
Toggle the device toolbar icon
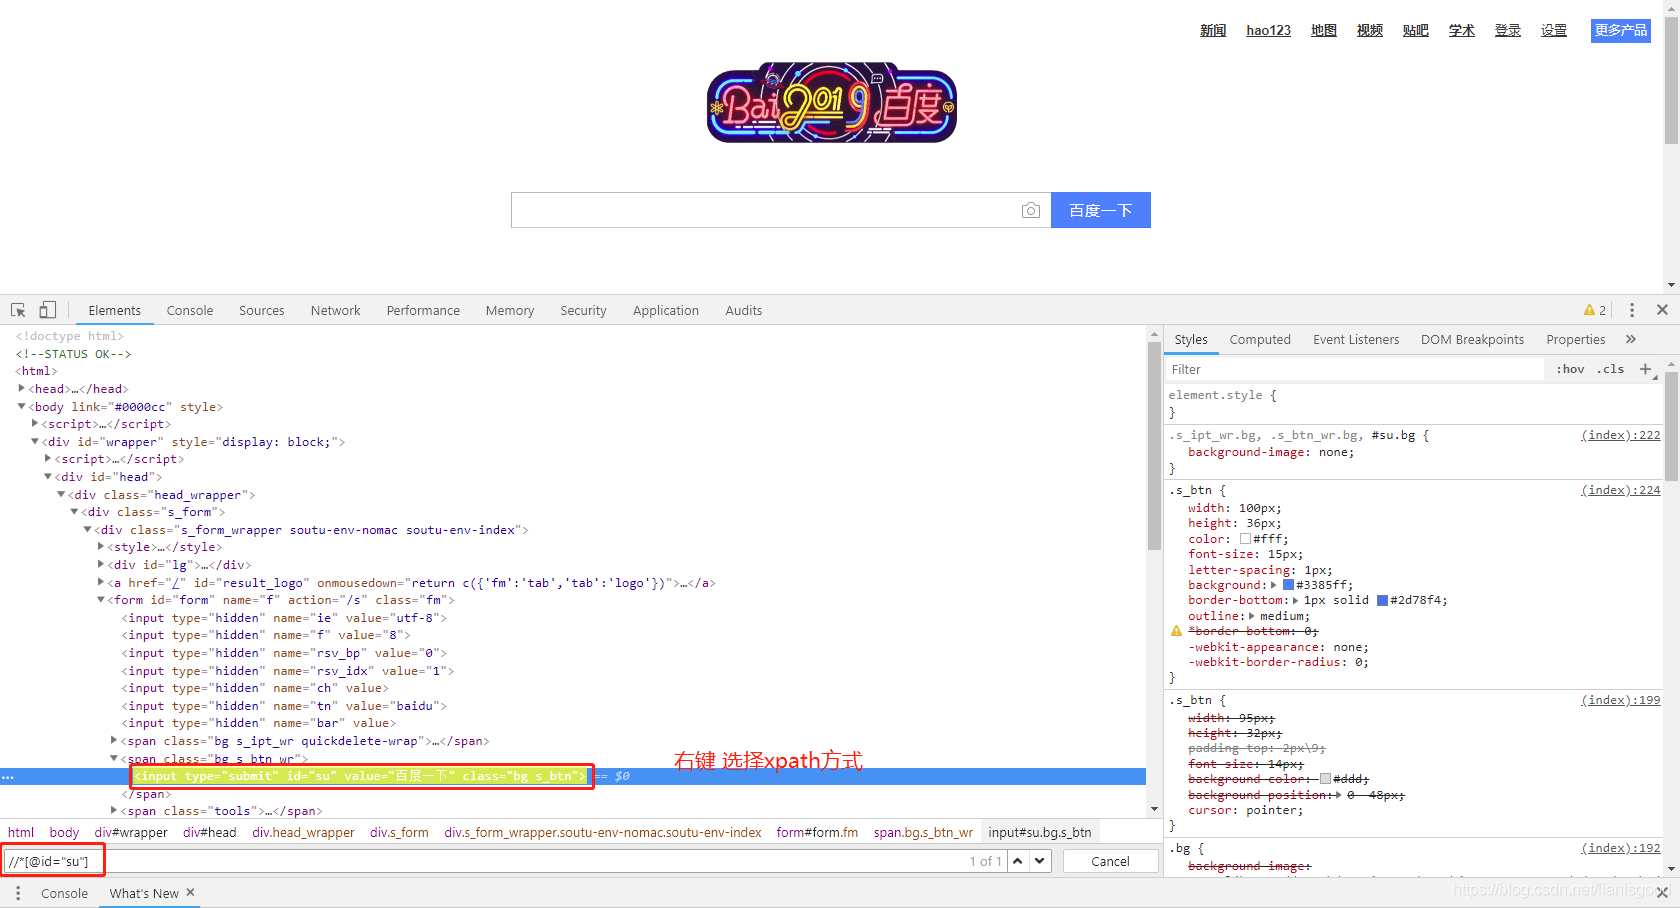click(47, 310)
